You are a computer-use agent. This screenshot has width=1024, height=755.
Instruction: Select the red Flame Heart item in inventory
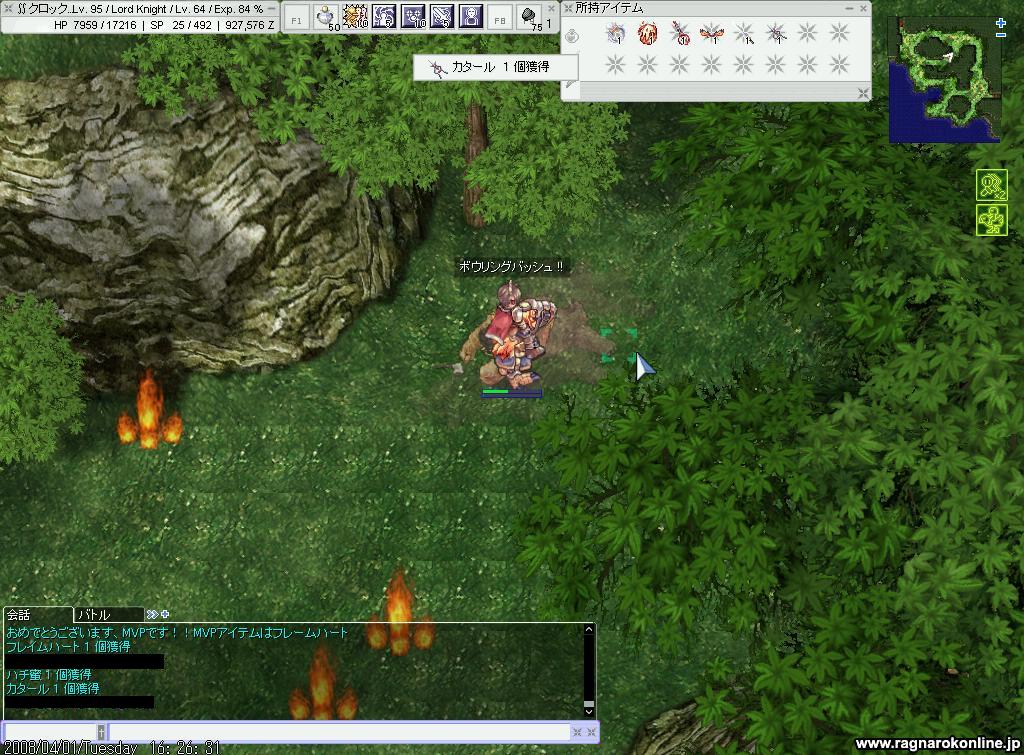(647, 32)
